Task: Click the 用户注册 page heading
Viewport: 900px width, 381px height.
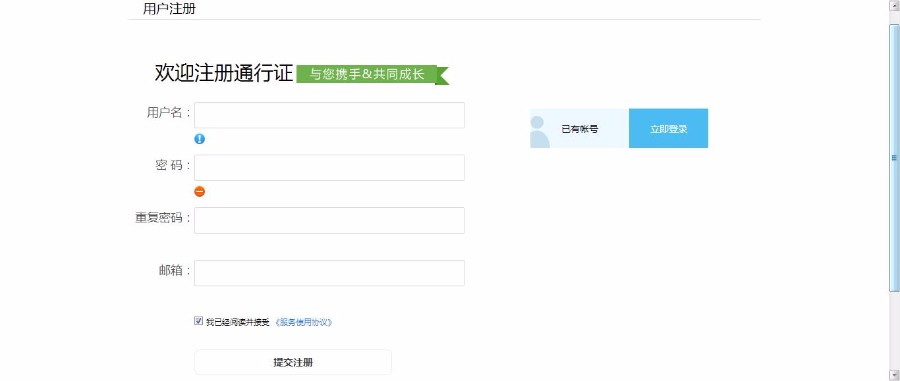Action: click(x=169, y=9)
